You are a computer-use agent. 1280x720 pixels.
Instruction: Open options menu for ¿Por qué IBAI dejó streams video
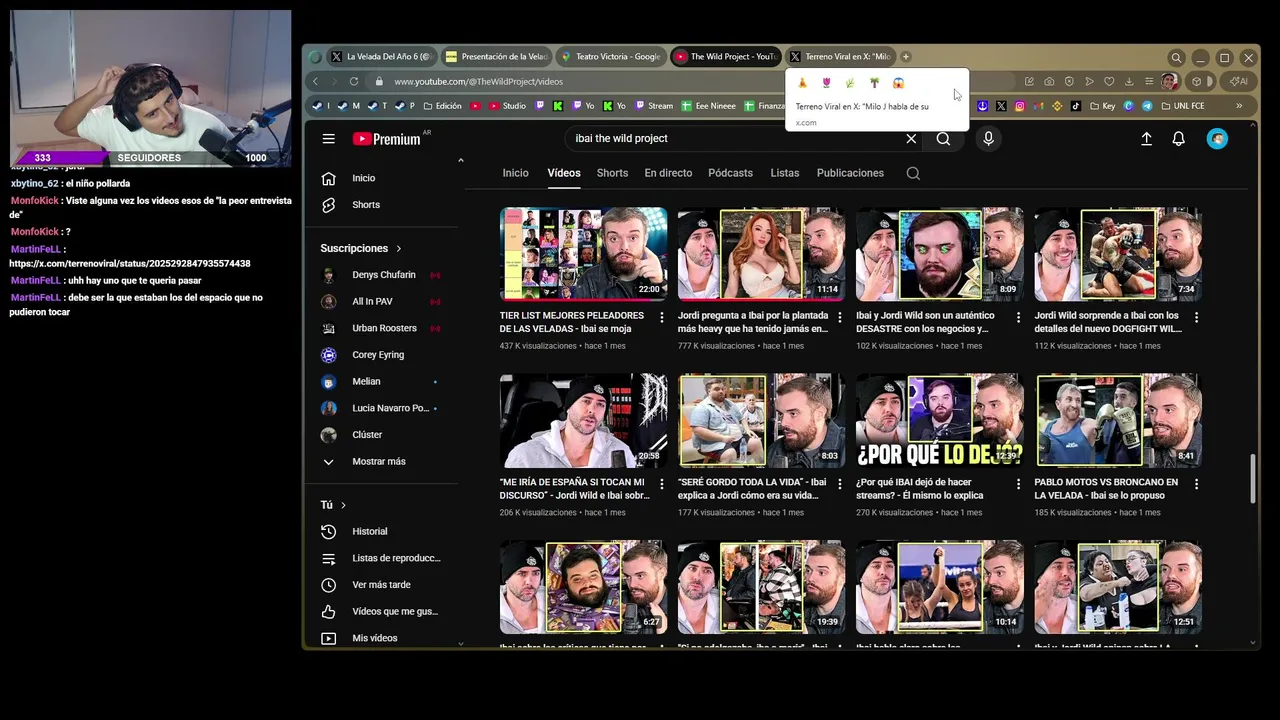(x=1018, y=484)
